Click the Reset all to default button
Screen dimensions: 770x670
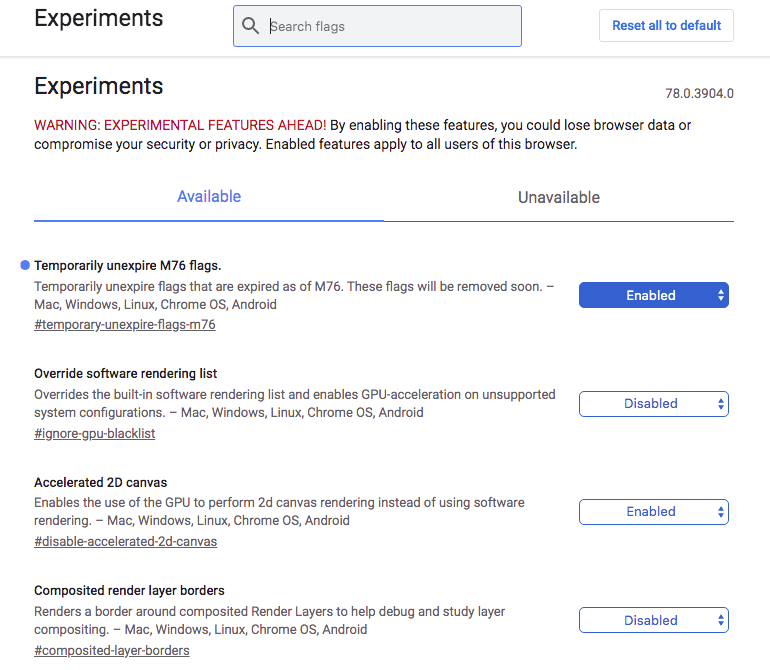click(666, 26)
